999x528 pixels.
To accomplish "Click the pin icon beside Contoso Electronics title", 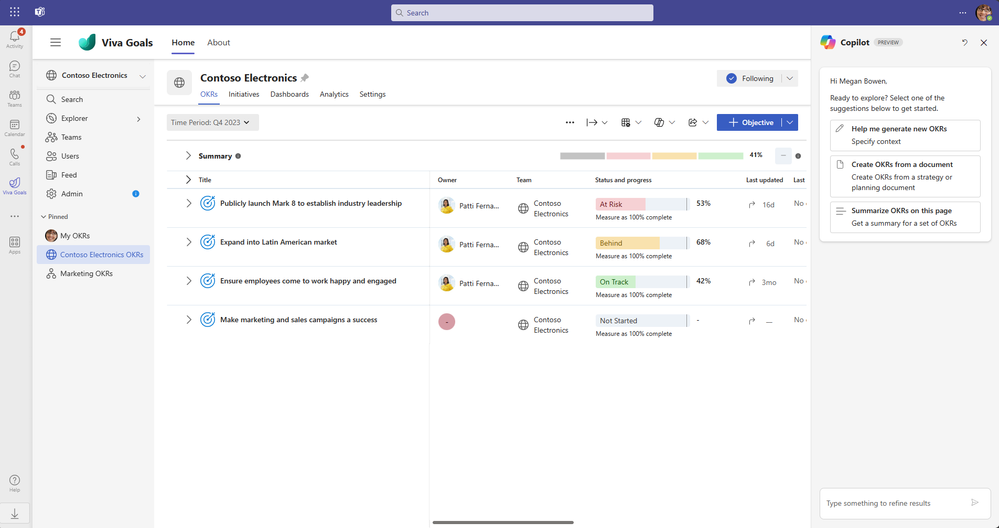I will click(305, 78).
